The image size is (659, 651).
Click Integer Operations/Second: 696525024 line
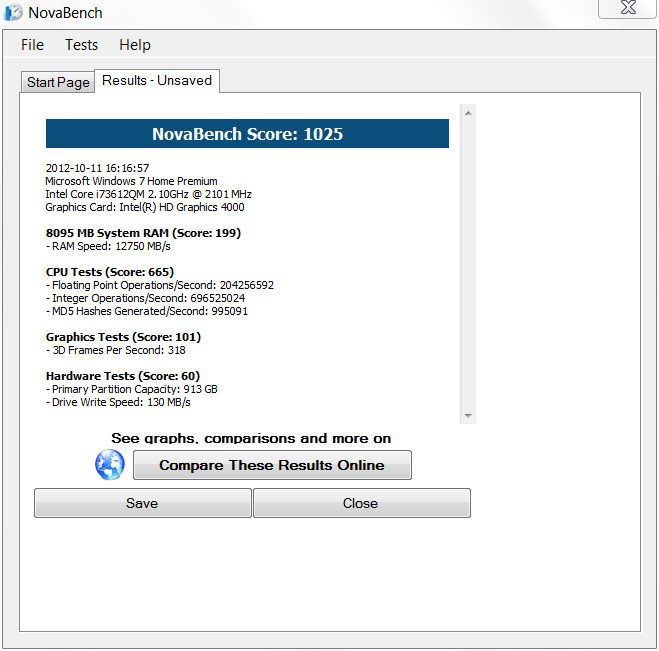[x=145, y=298]
